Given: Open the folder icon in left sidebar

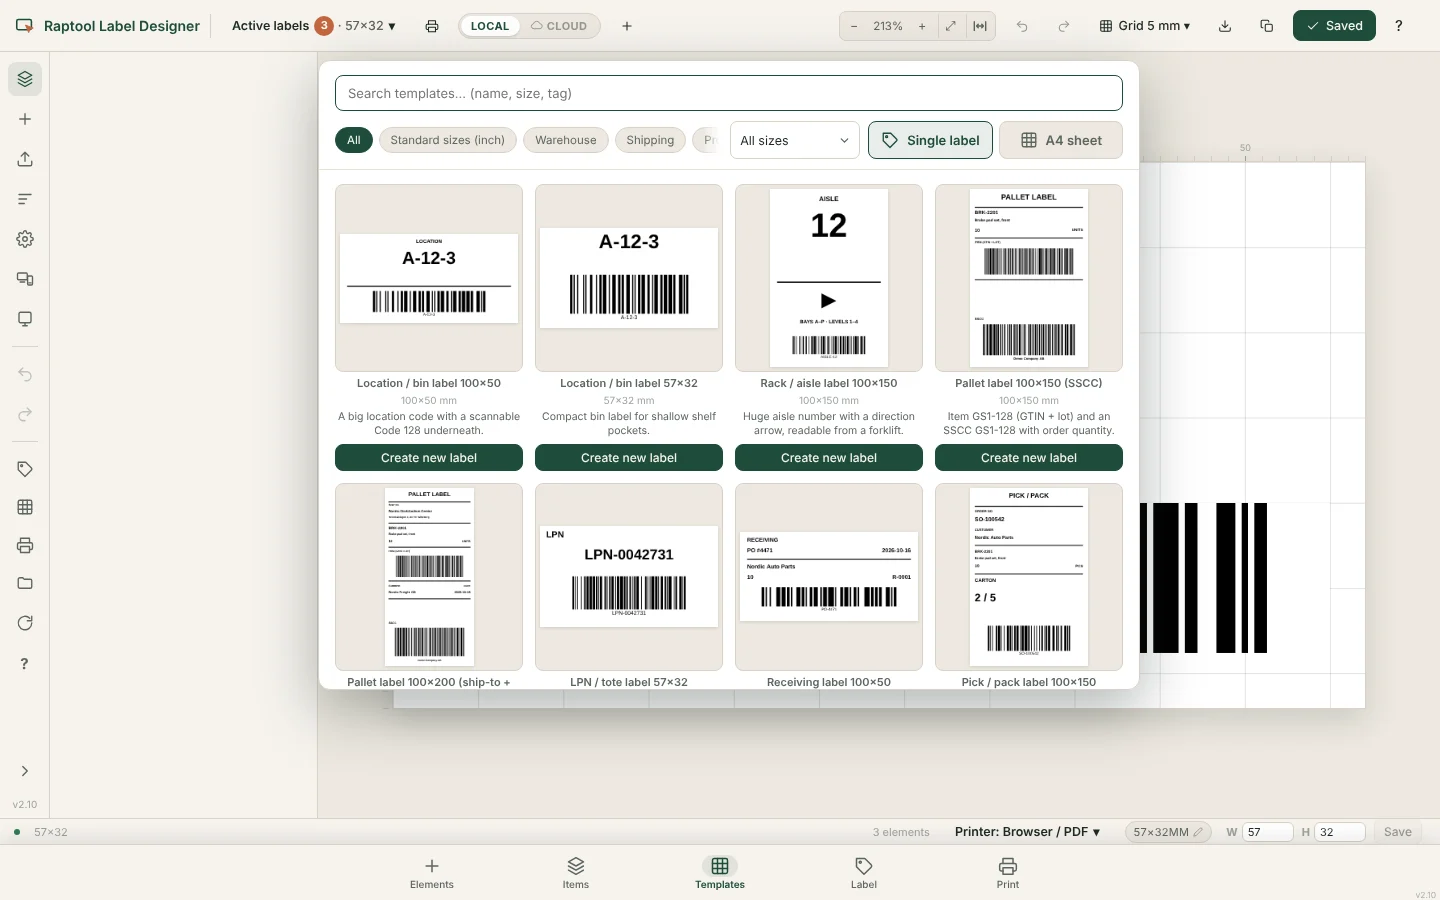Looking at the screenshot, I should pos(25,583).
